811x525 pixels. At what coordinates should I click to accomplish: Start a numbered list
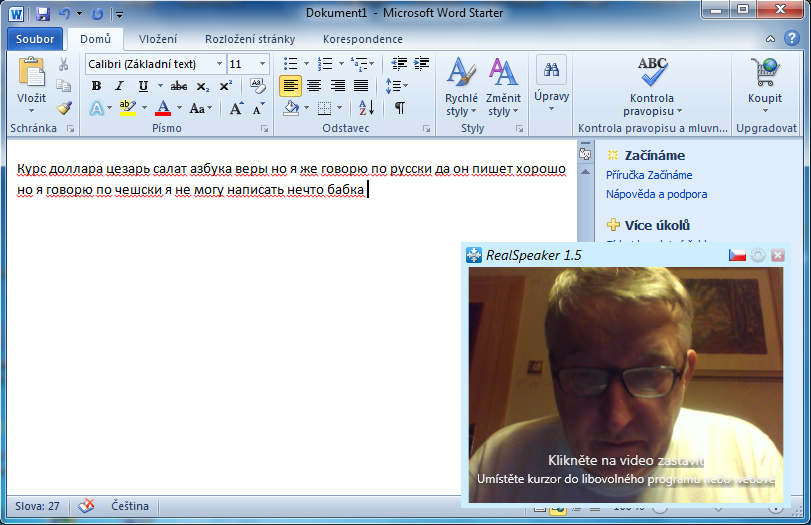[x=325, y=64]
